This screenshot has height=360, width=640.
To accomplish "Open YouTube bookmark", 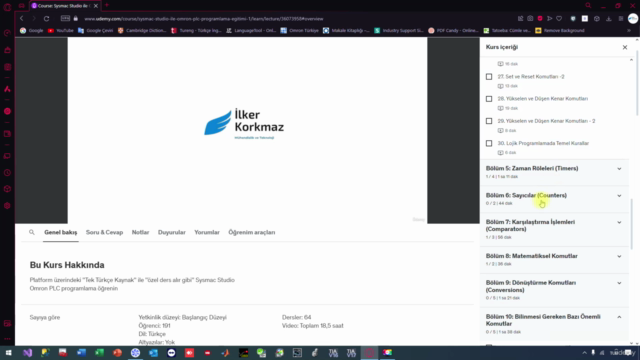I will pos(60,31).
